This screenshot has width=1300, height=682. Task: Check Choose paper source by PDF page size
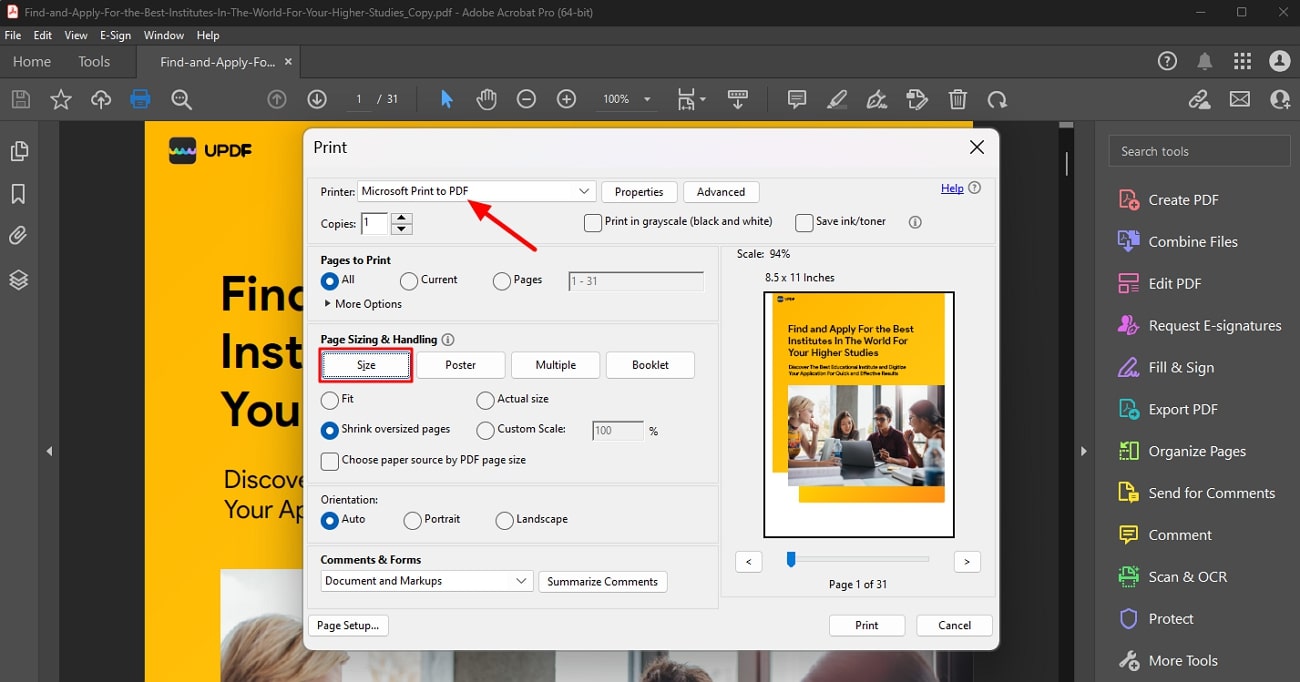[x=329, y=461]
